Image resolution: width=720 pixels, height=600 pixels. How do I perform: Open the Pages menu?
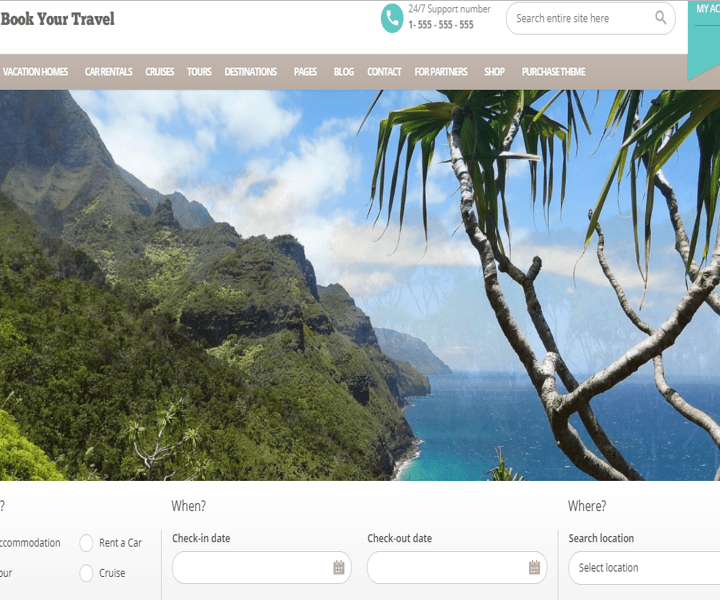pyautogui.click(x=305, y=72)
